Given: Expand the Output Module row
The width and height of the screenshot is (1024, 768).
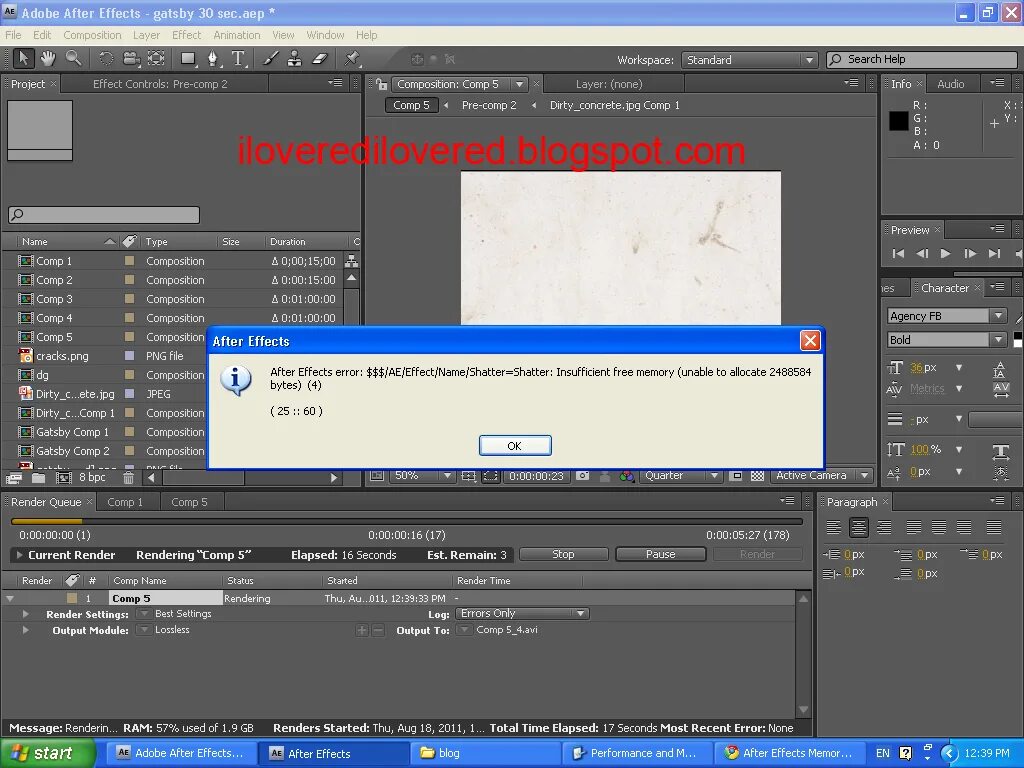Looking at the screenshot, I should (25, 631).
